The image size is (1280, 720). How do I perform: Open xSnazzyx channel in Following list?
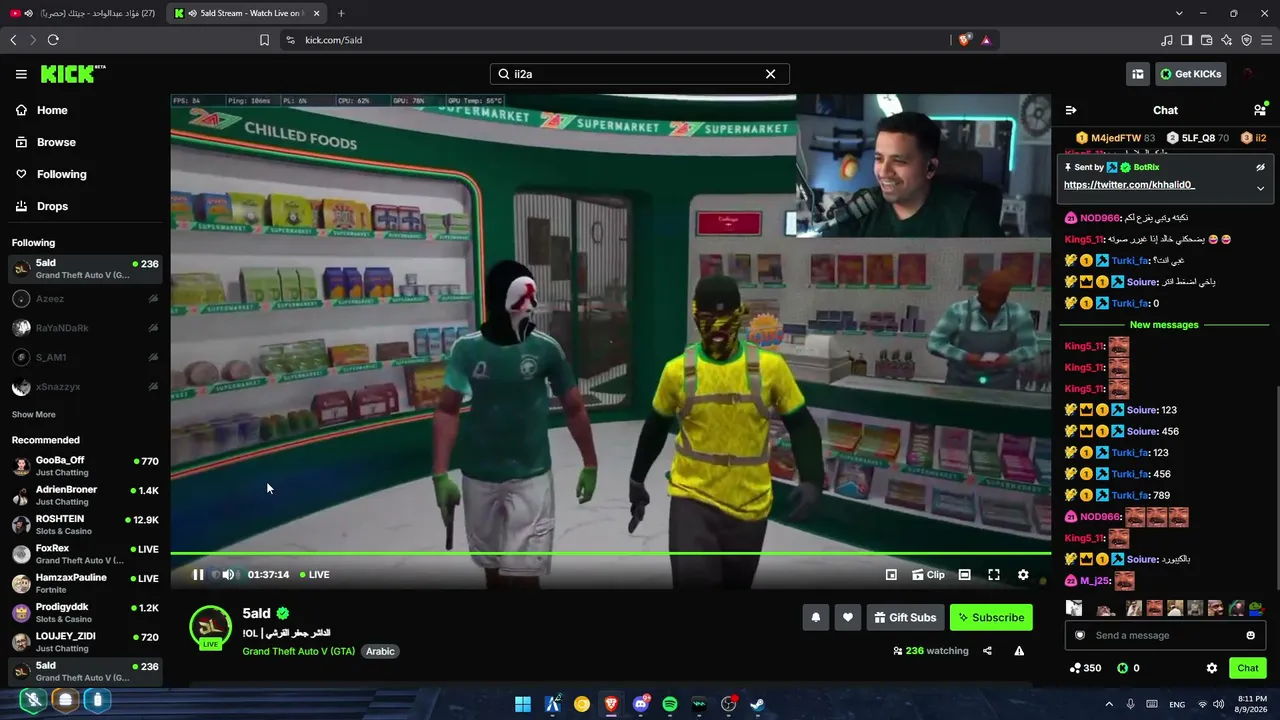(x=85, y=386)
